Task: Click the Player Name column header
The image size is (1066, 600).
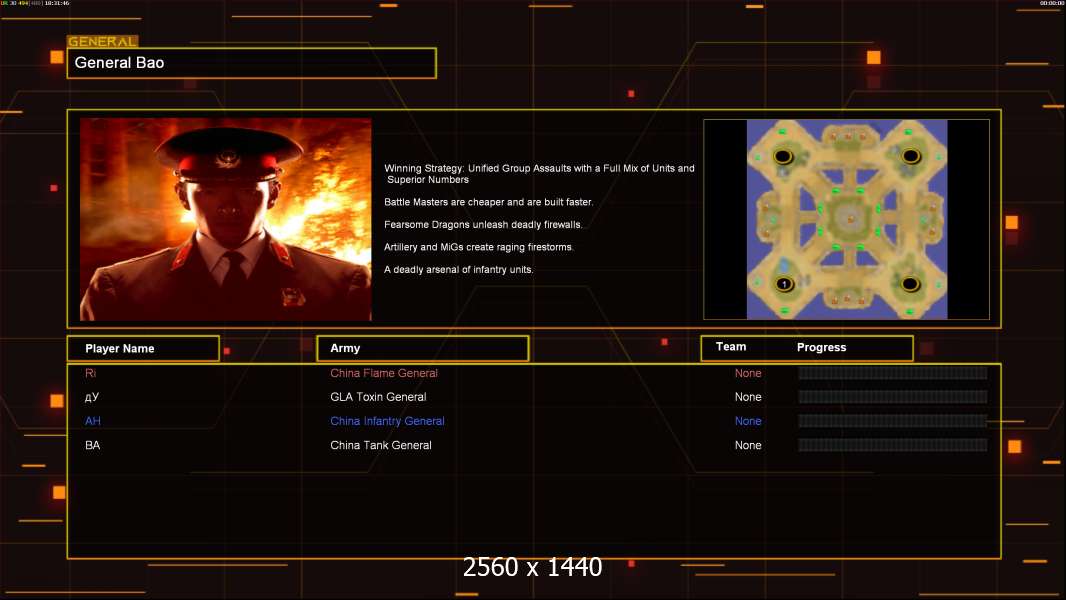Action: [x=143, y=349]
